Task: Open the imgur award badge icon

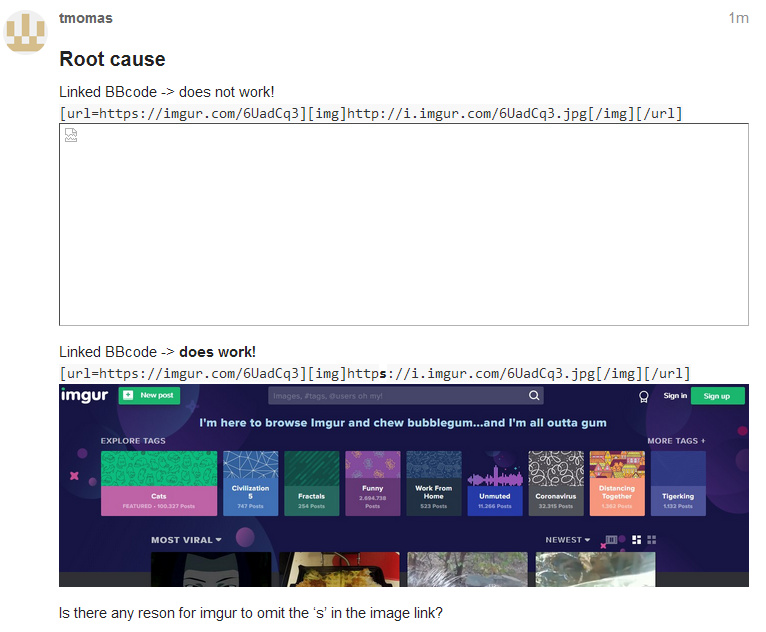Action: pos(643,397)
